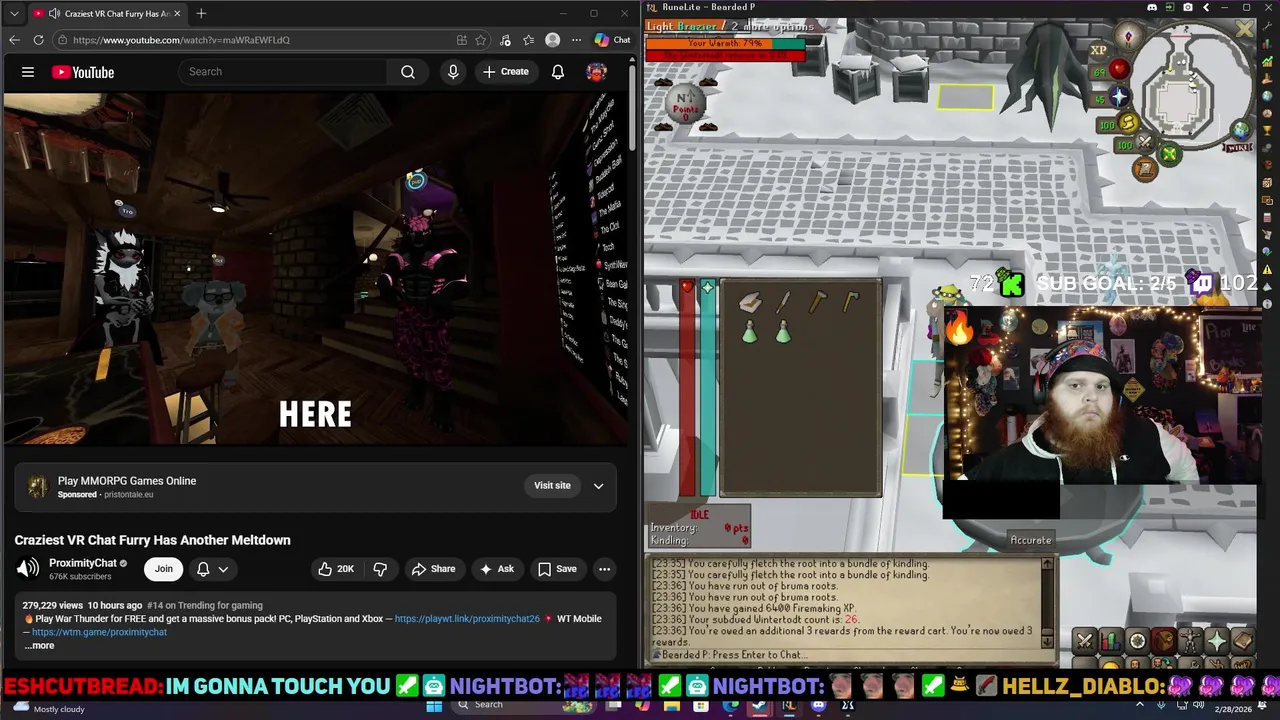Expand Edge tab actions dropdown
Viewport: 1280px width, 720px height.
[x=13, y=13]
